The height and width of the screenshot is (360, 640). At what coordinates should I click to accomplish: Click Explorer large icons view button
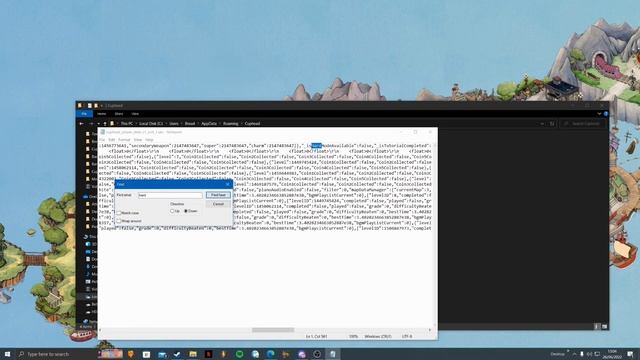pyautogui.click(x=604, y=327)
